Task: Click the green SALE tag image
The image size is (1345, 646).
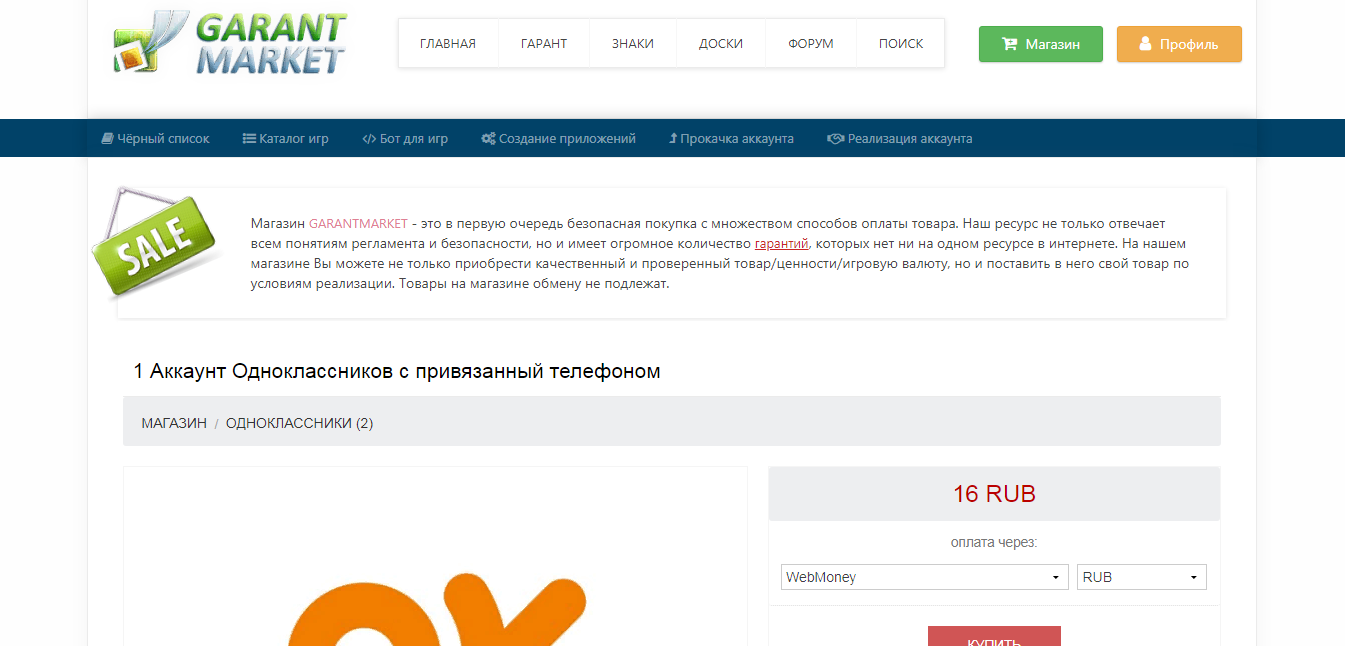Action: coord(155,243)
